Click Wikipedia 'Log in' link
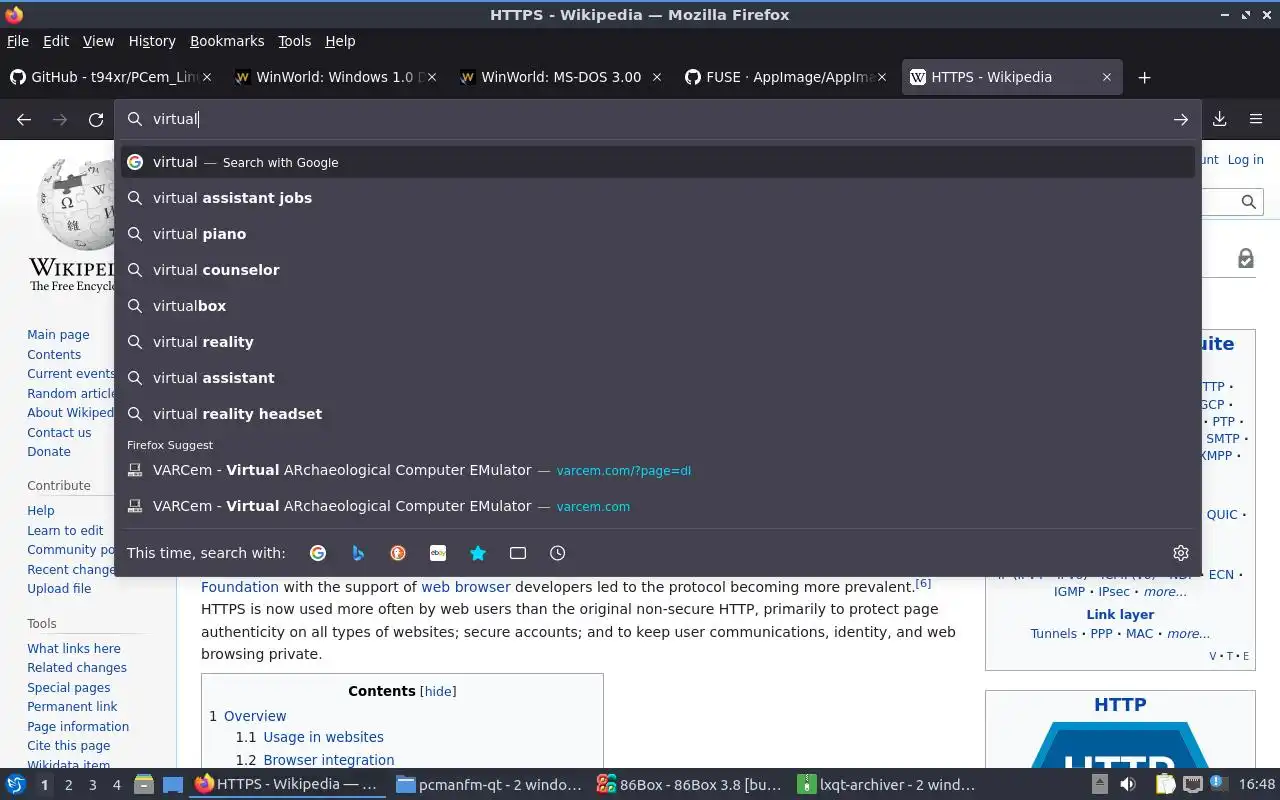The width and height of the screenshot is (1280, 800). coord(1245,160)
